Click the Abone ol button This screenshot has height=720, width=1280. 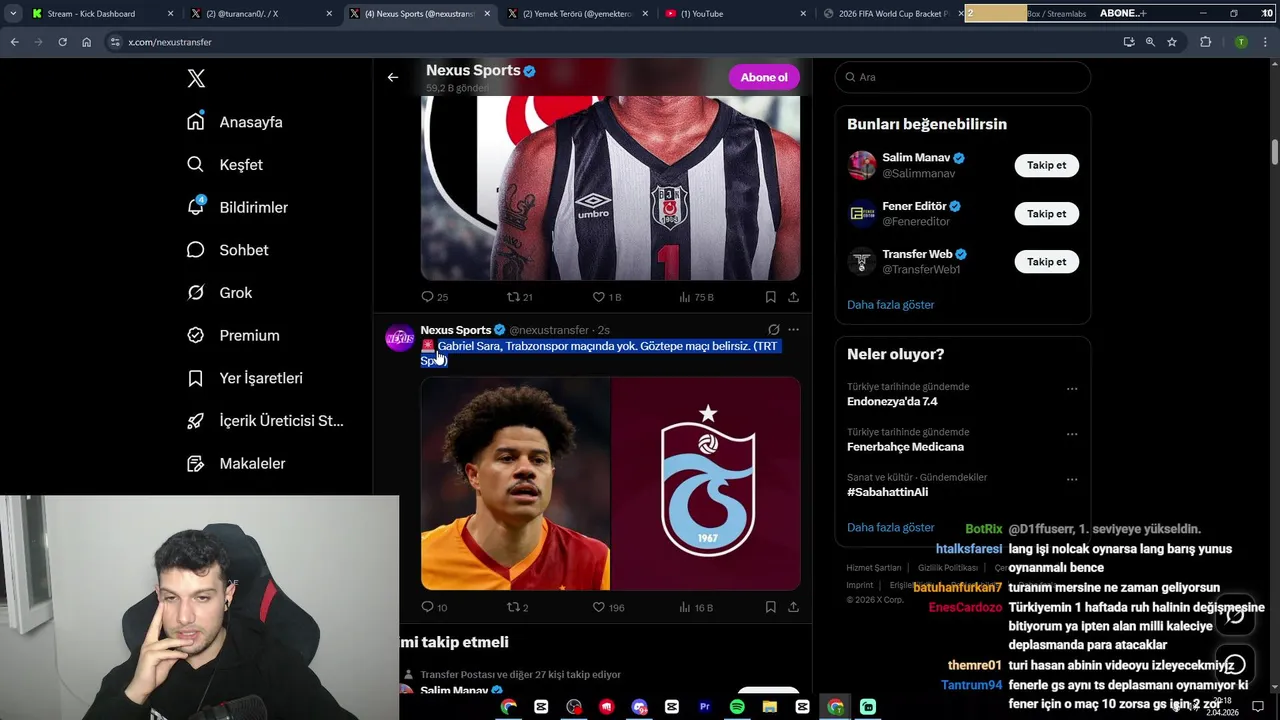coord(764,77)
